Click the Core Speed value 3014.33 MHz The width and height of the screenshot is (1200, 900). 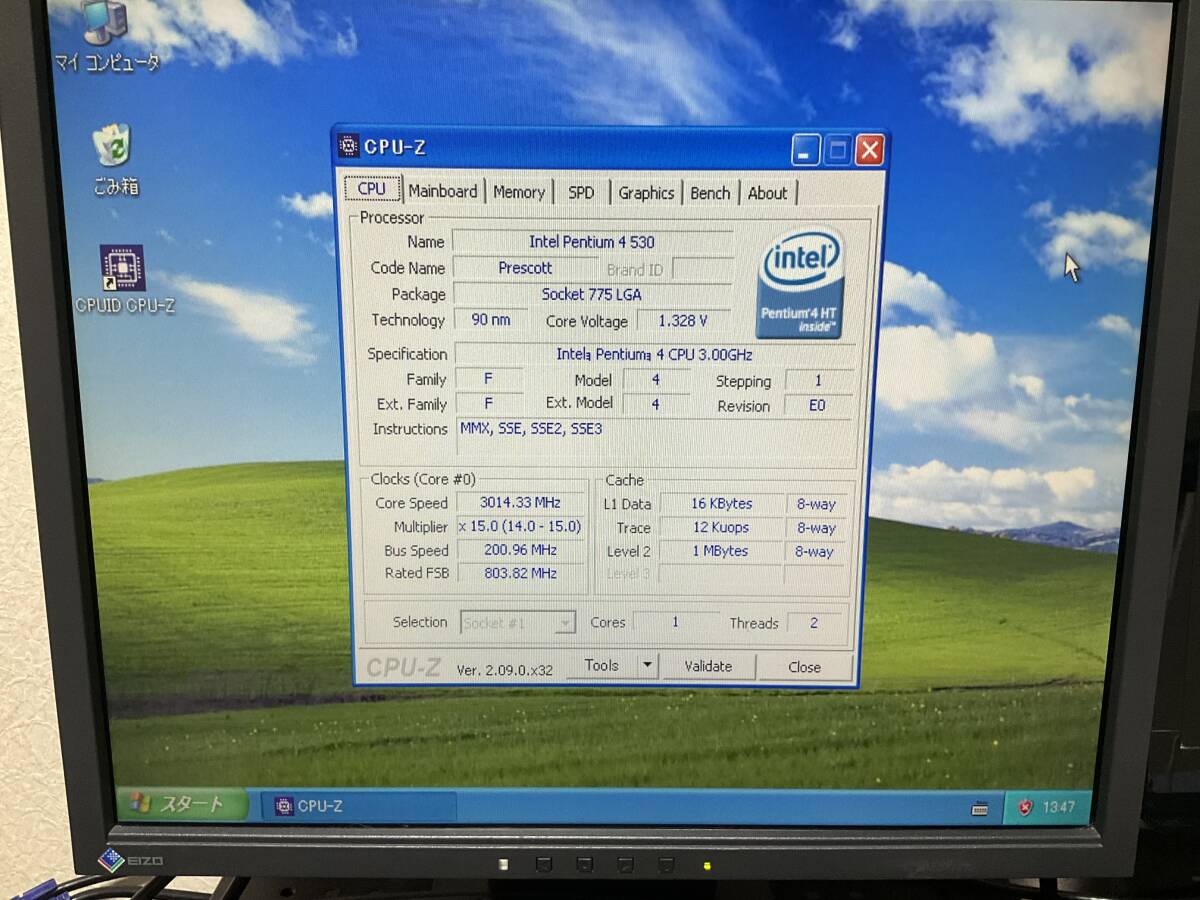coord(520,502)
